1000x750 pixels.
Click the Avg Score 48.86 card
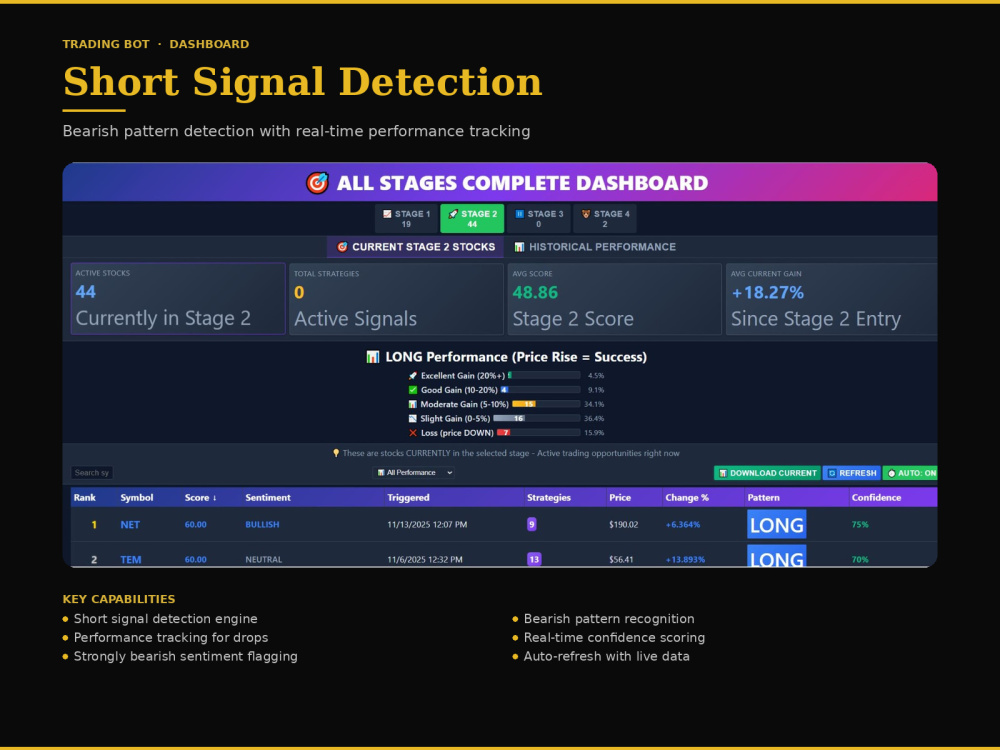(615, 298)
